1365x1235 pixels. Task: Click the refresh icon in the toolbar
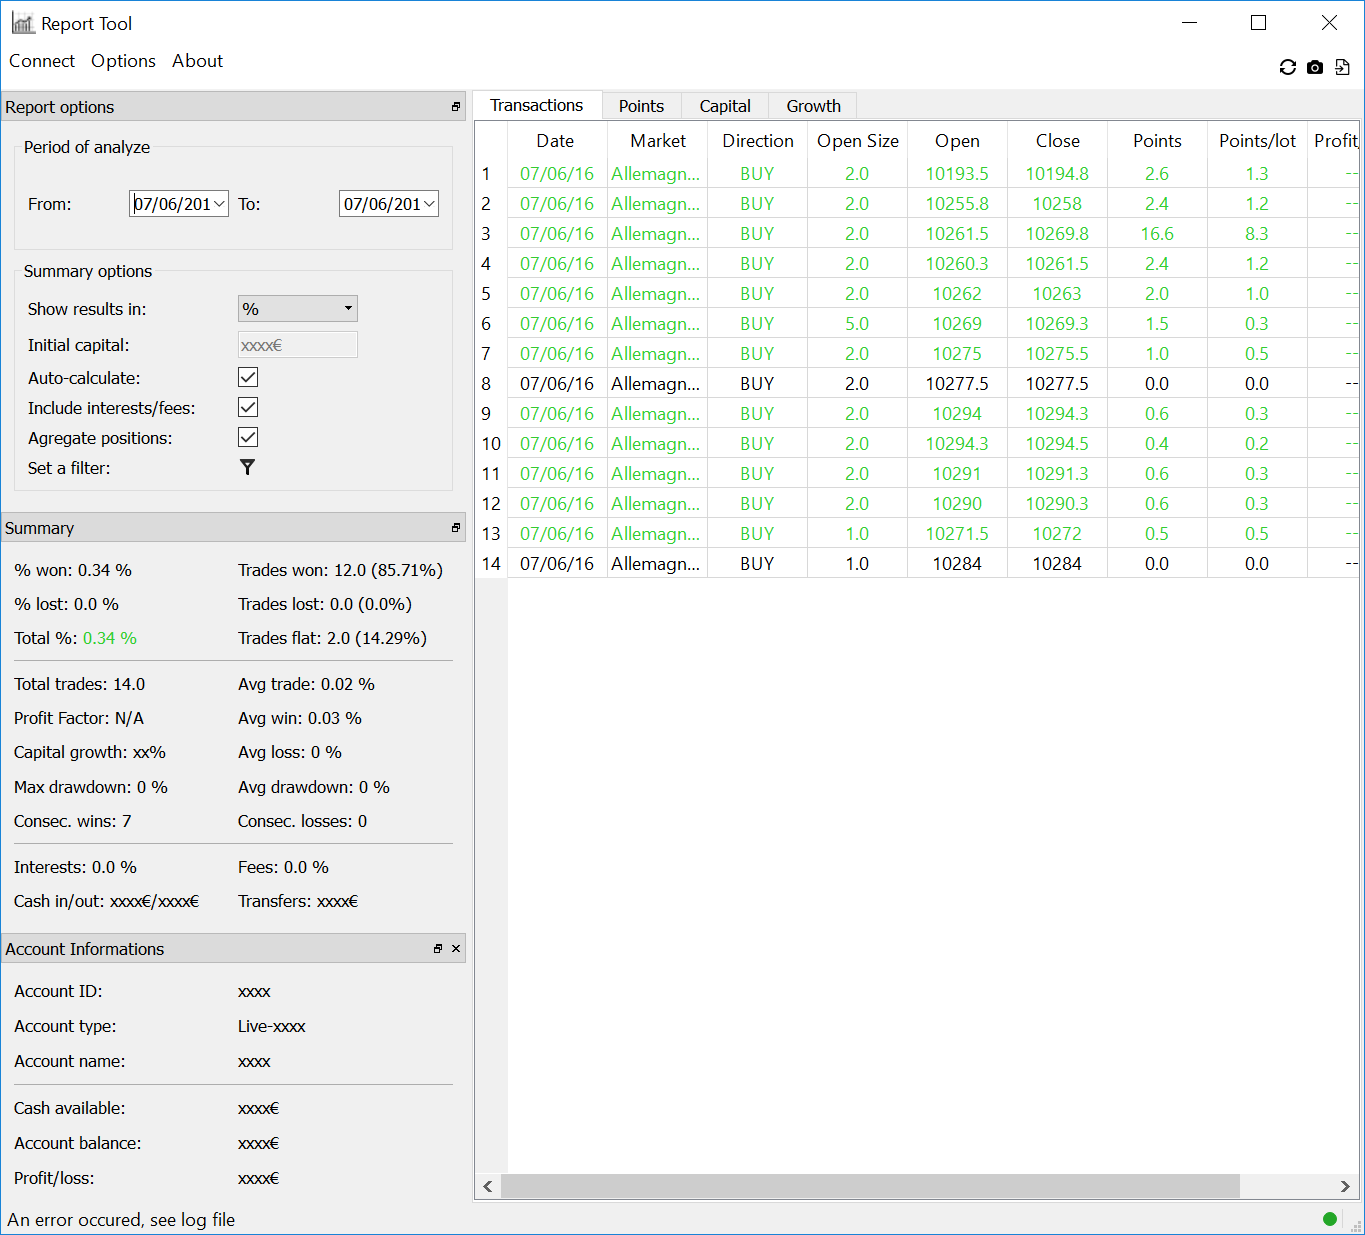(x=1287, y=67)
